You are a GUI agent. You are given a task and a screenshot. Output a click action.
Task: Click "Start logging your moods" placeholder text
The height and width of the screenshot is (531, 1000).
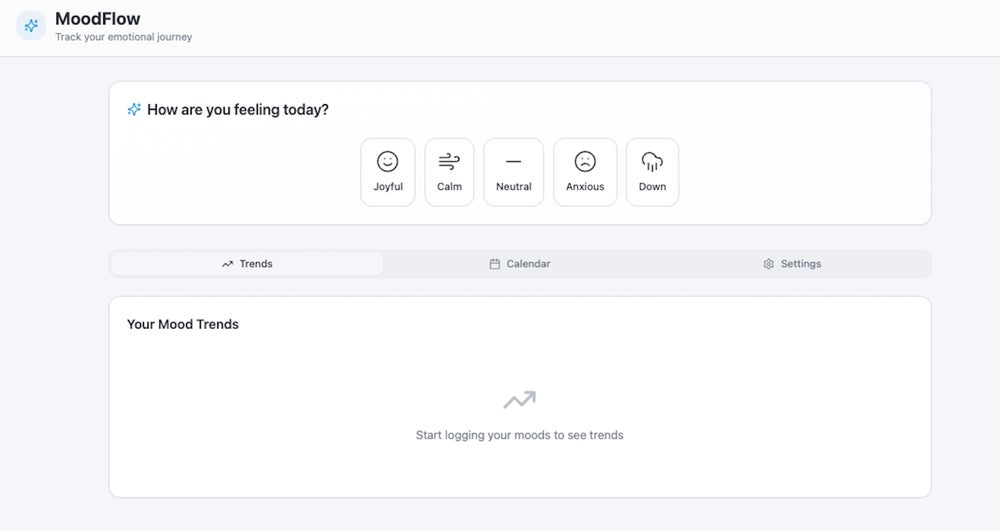click(x=519, y=435)
